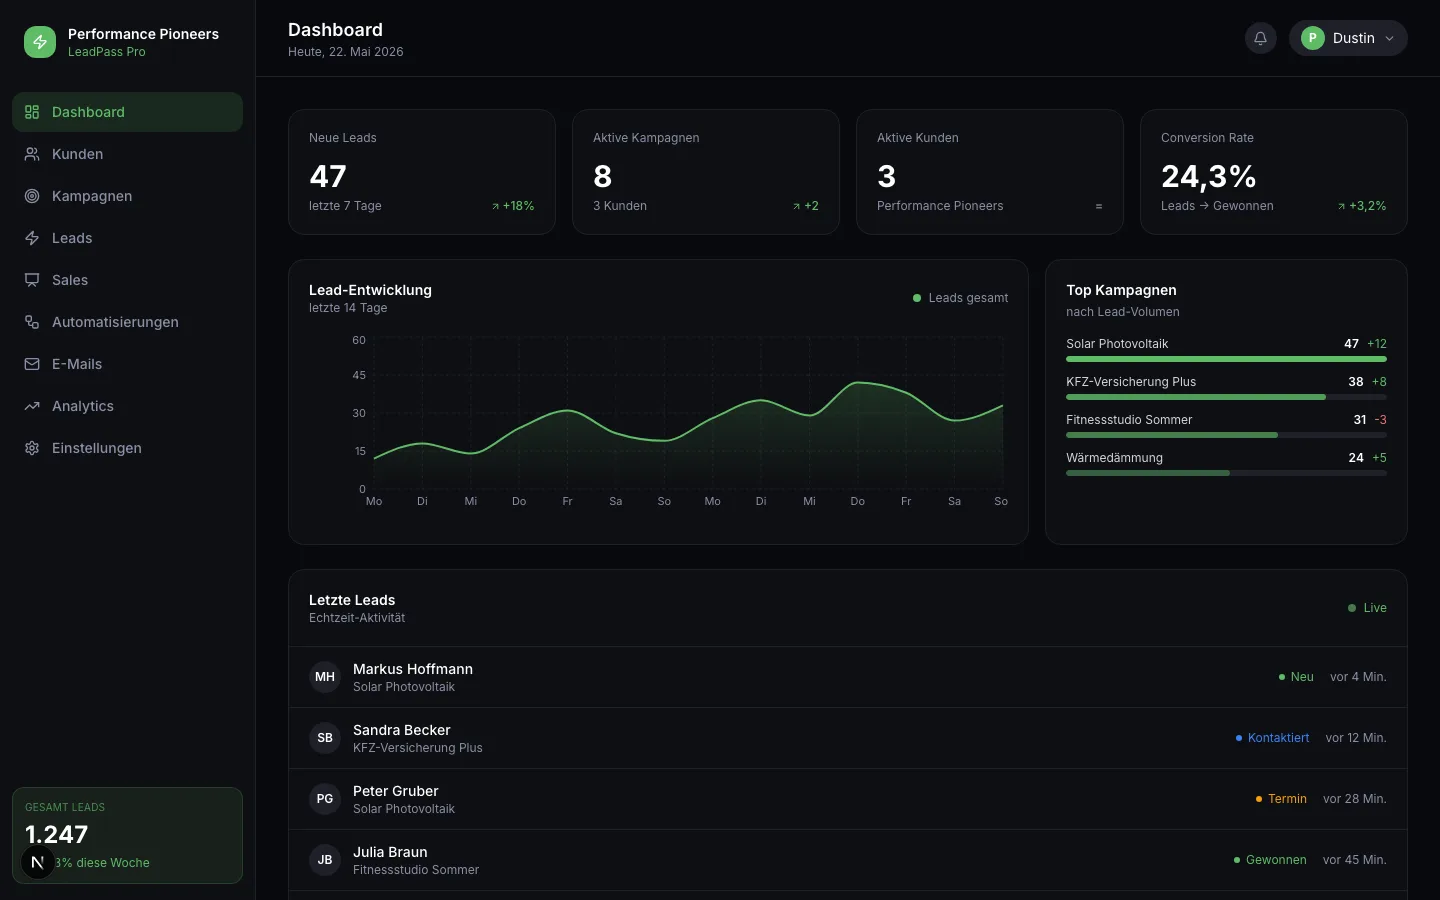This screenshot has height=900, width=1440.
Task: Go to Kampagnen section
Action: click(127, 196)
